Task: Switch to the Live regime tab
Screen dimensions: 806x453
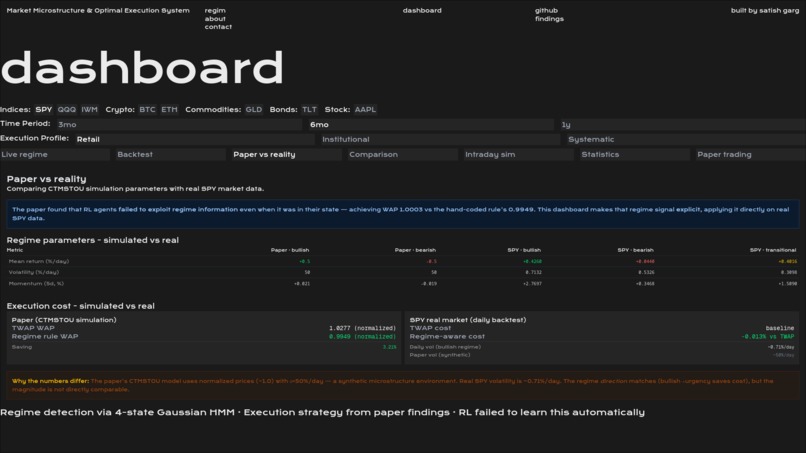Action: [54, 154]
